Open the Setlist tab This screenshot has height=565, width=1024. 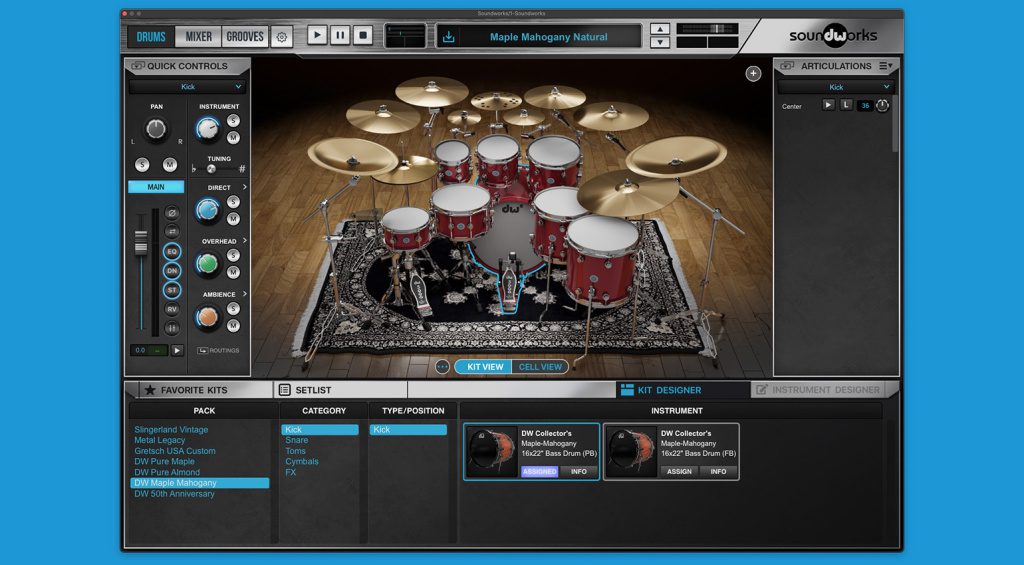click(340, 390)
